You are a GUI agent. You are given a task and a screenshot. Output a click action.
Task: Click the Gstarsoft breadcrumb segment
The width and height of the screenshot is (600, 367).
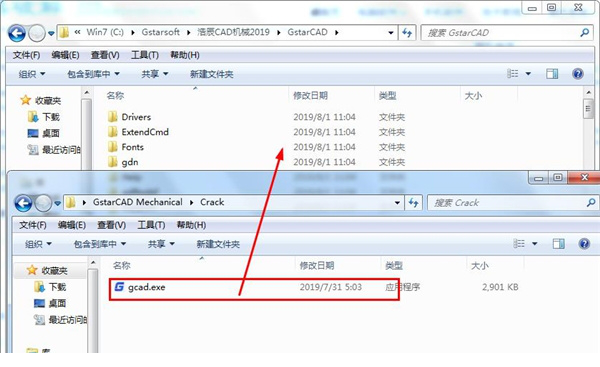pyautogui.click(x=161, y=32)
